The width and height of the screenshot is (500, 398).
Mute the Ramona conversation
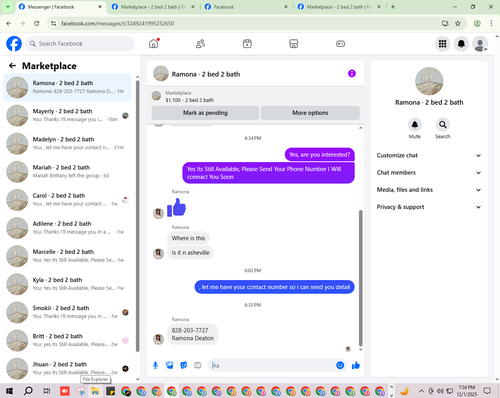[x=415, y=125]
